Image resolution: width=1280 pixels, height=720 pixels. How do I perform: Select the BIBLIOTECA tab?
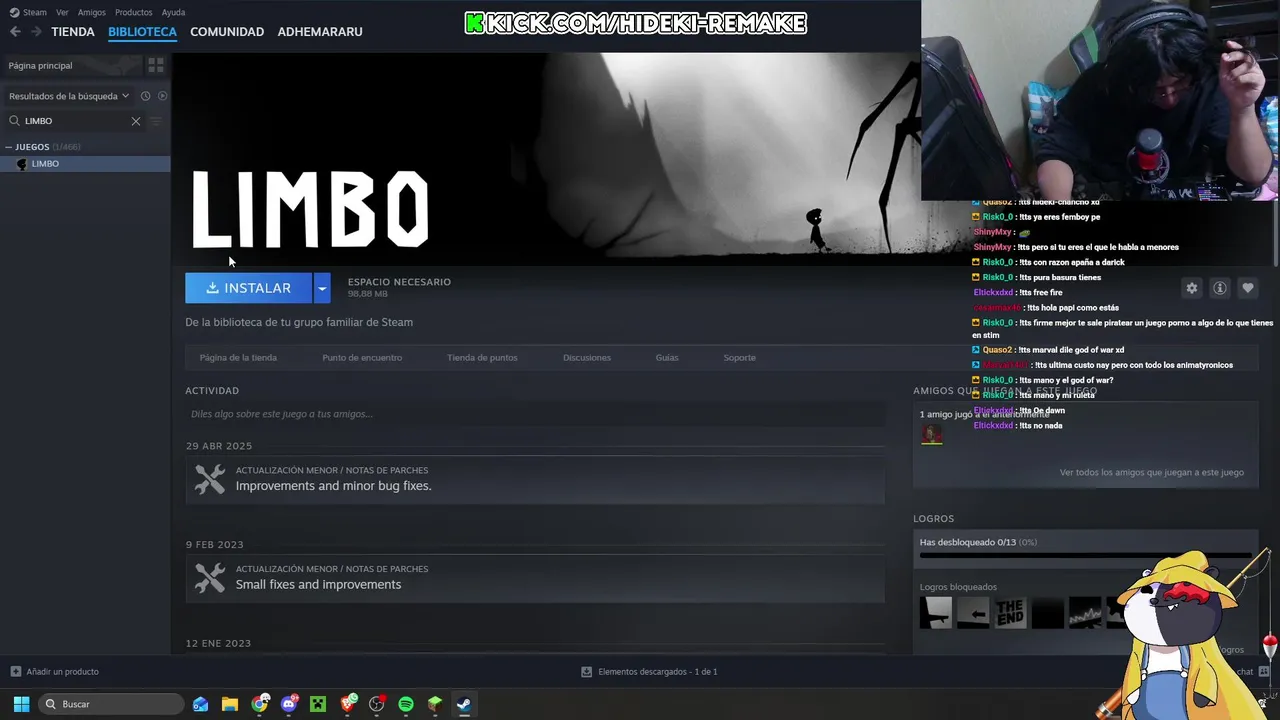click(x=142, y=32)
